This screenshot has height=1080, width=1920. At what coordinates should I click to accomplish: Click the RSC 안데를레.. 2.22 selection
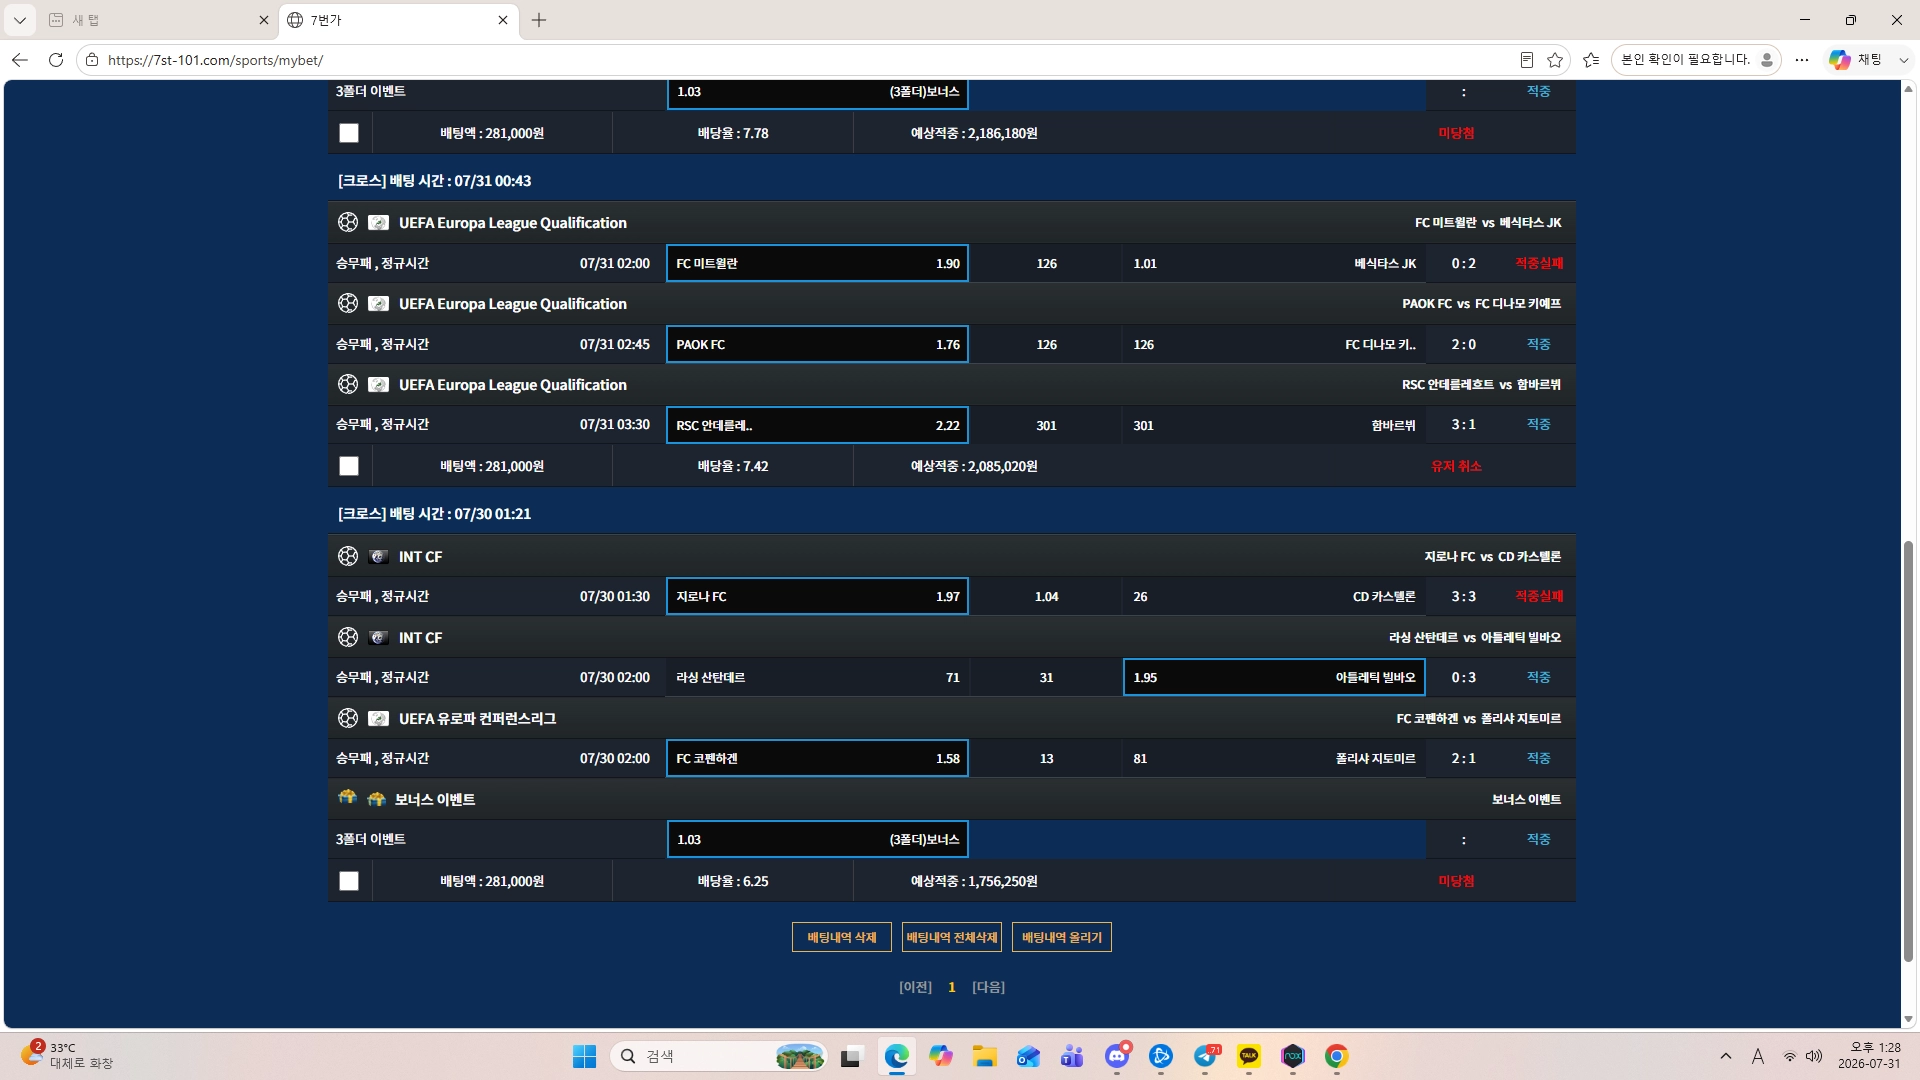click(x=817, y=425)
